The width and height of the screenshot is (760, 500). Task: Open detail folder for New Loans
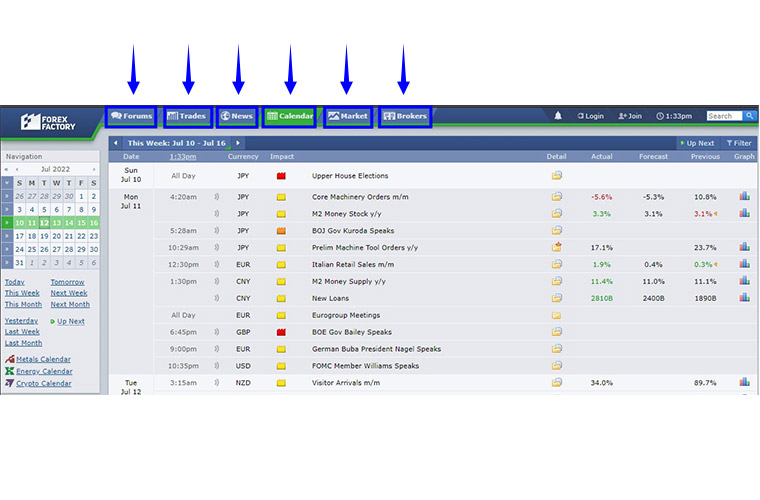[556, 298]
